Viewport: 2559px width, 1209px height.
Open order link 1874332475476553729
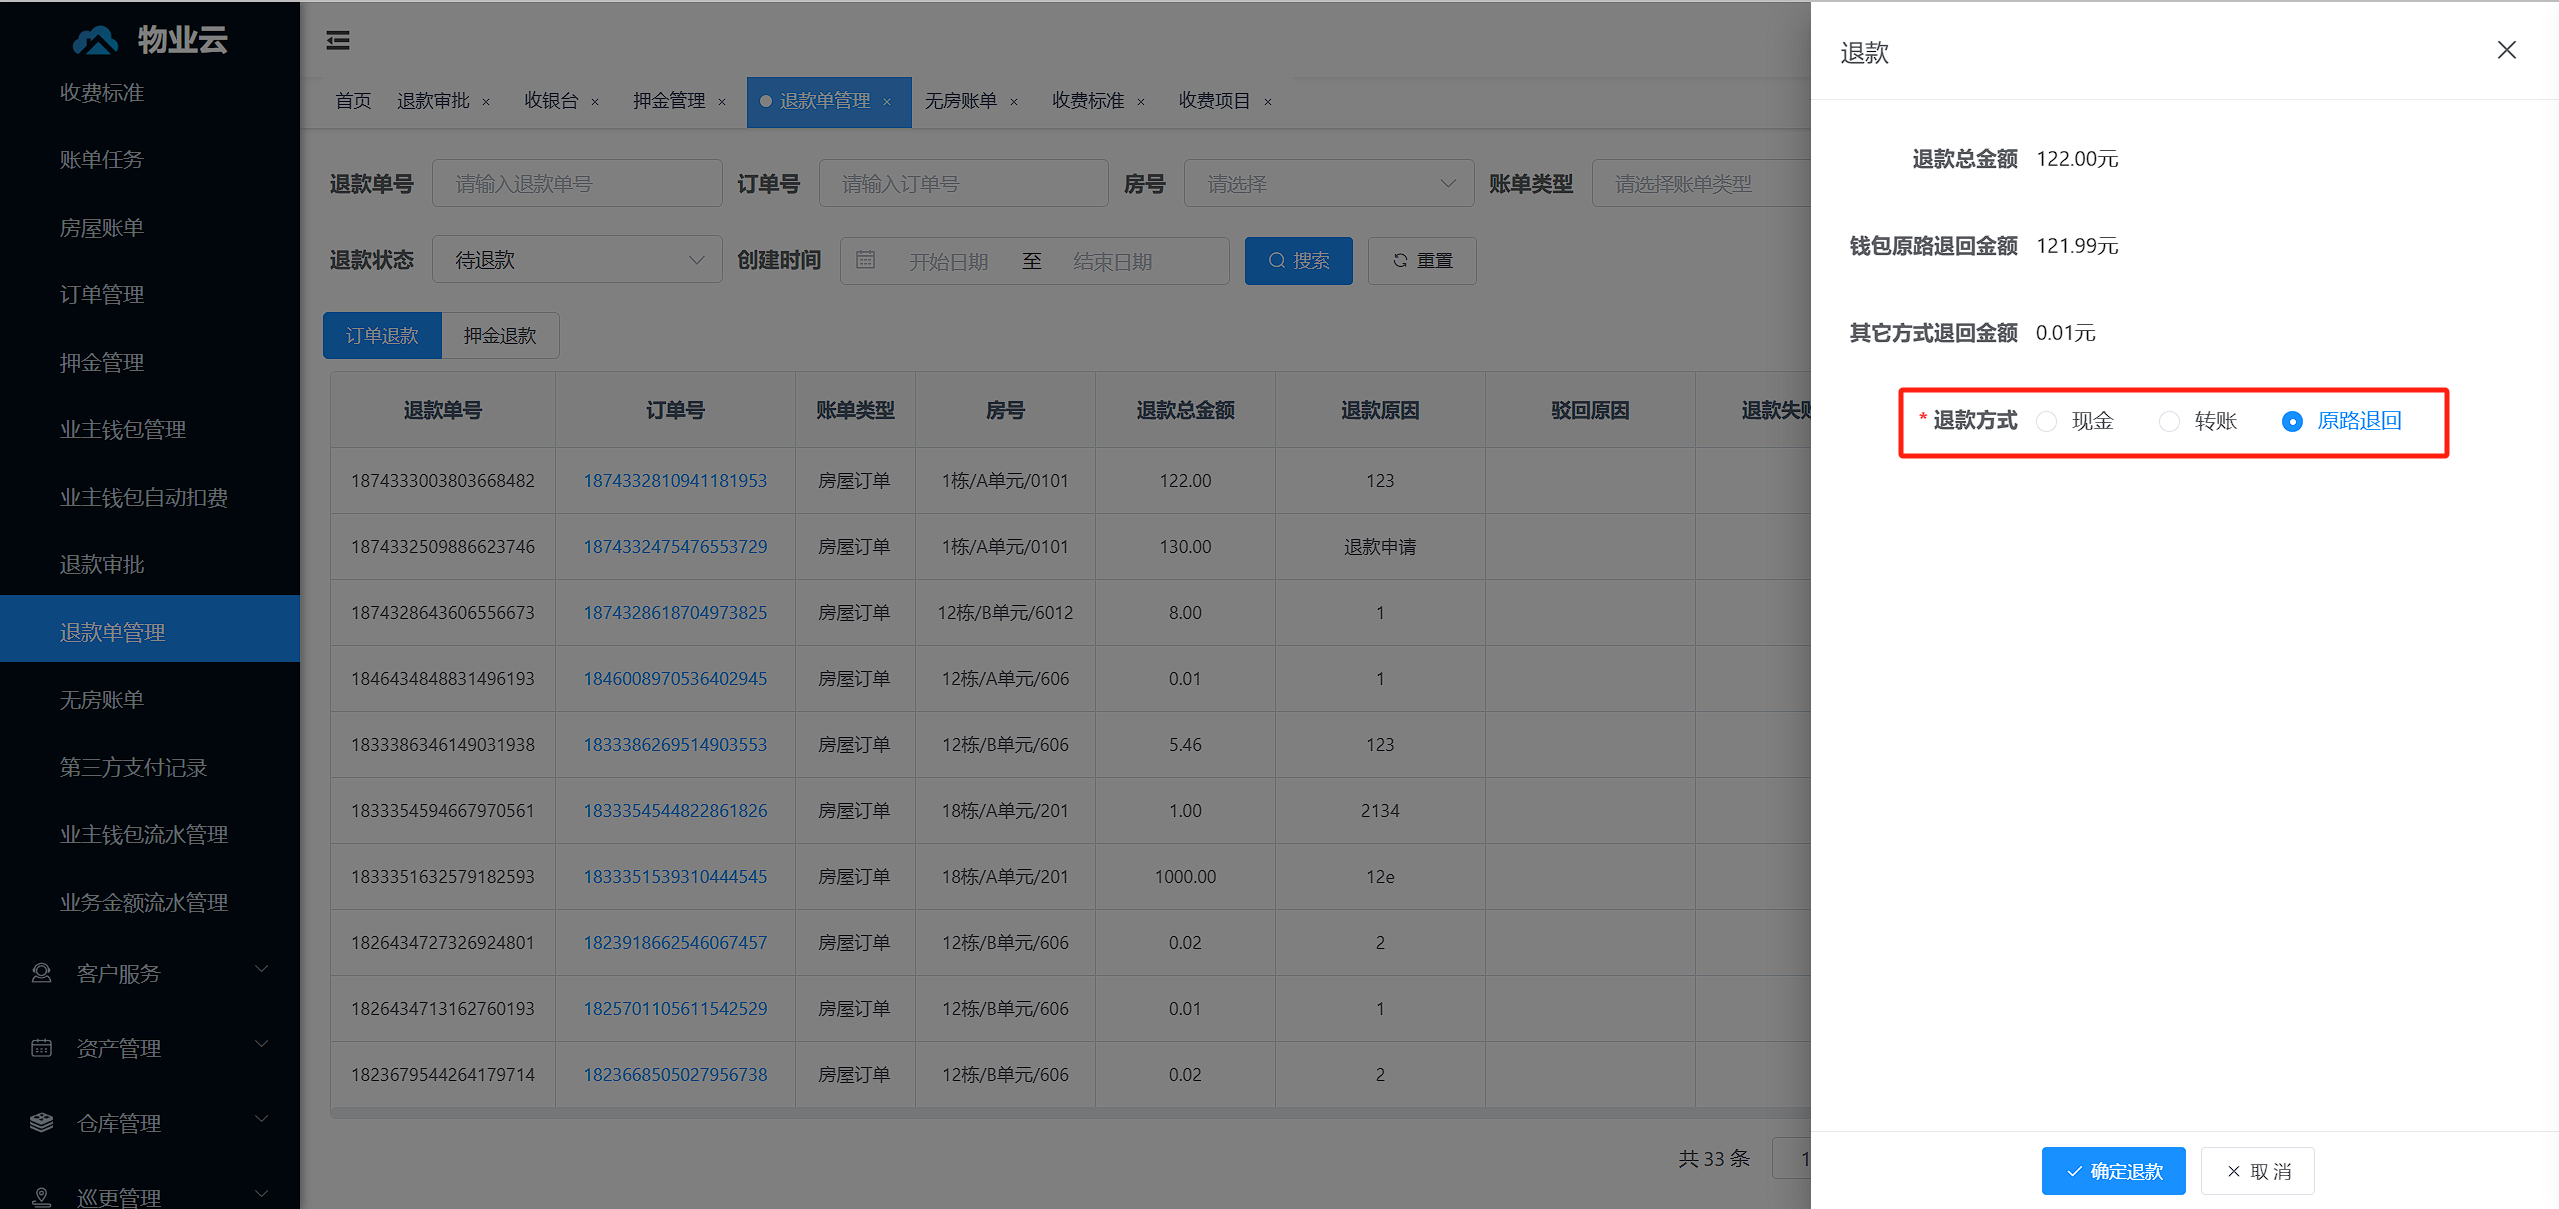point(675,546)
